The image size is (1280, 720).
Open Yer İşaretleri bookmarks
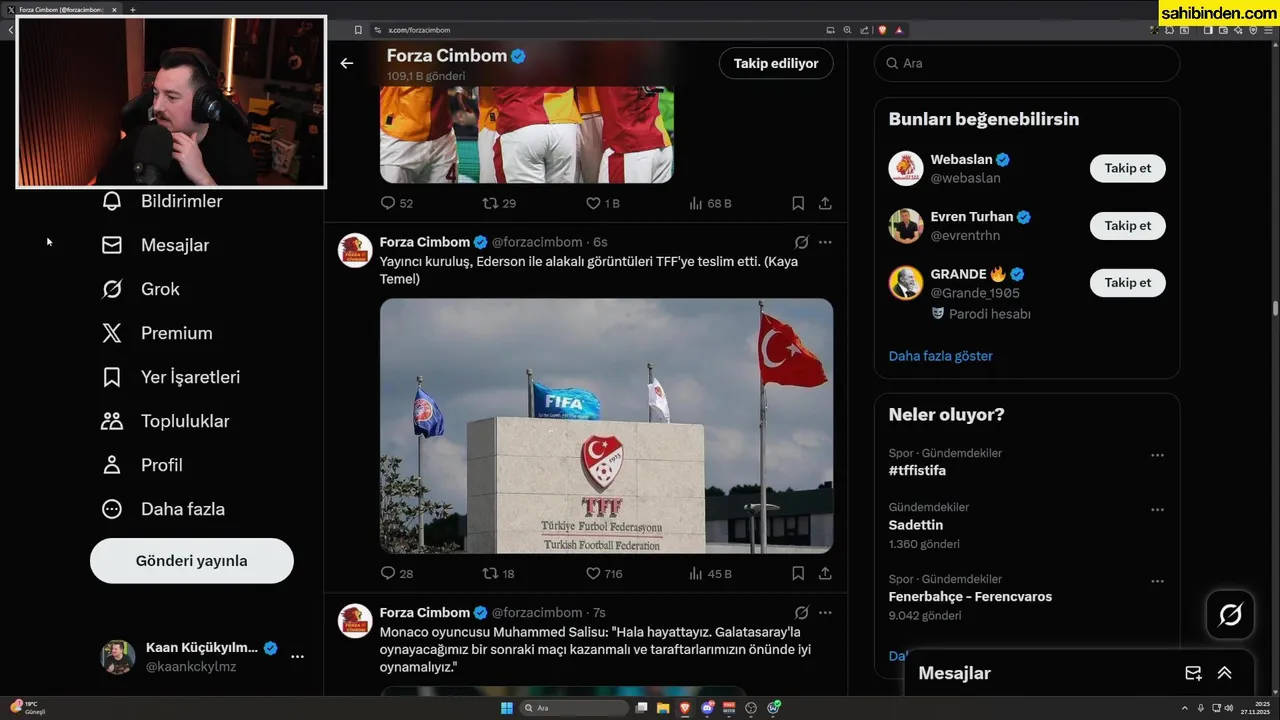170,377
